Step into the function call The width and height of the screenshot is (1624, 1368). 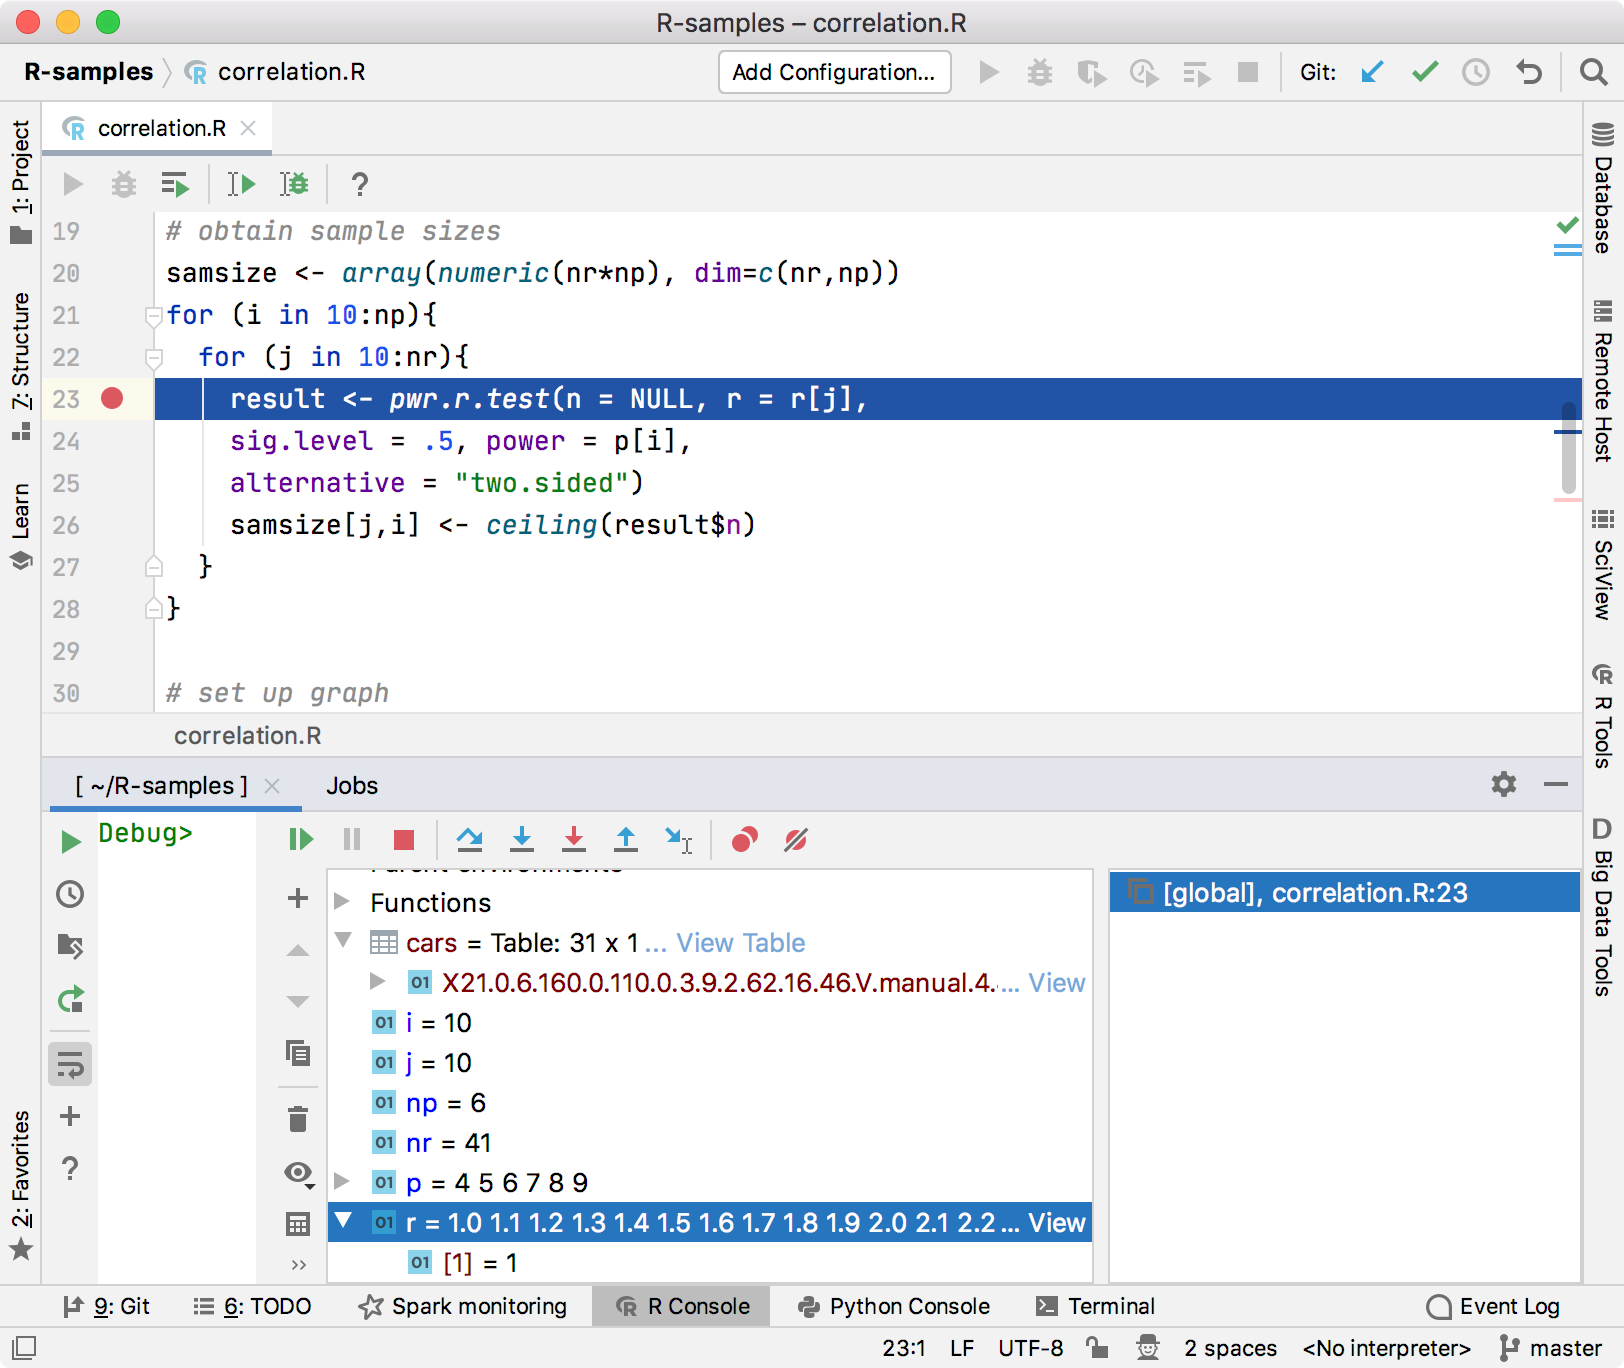click(522, 840)
